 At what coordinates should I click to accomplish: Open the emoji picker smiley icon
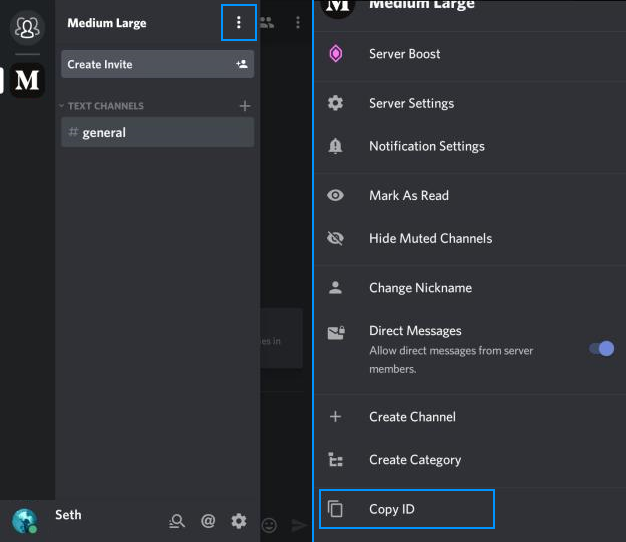tap(269, 525)
